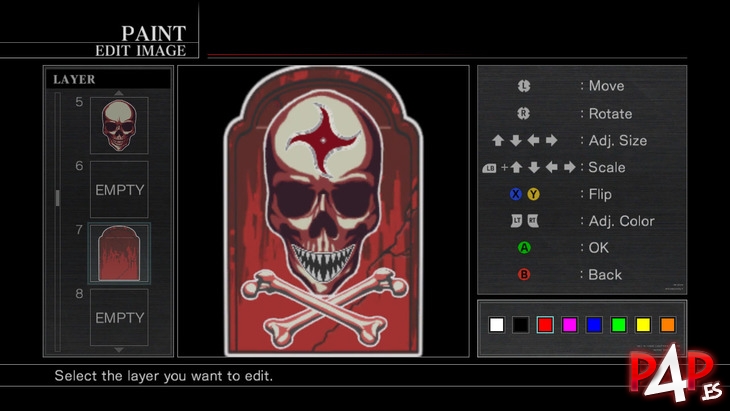Click the left stick Move icon

pos(524,86)
